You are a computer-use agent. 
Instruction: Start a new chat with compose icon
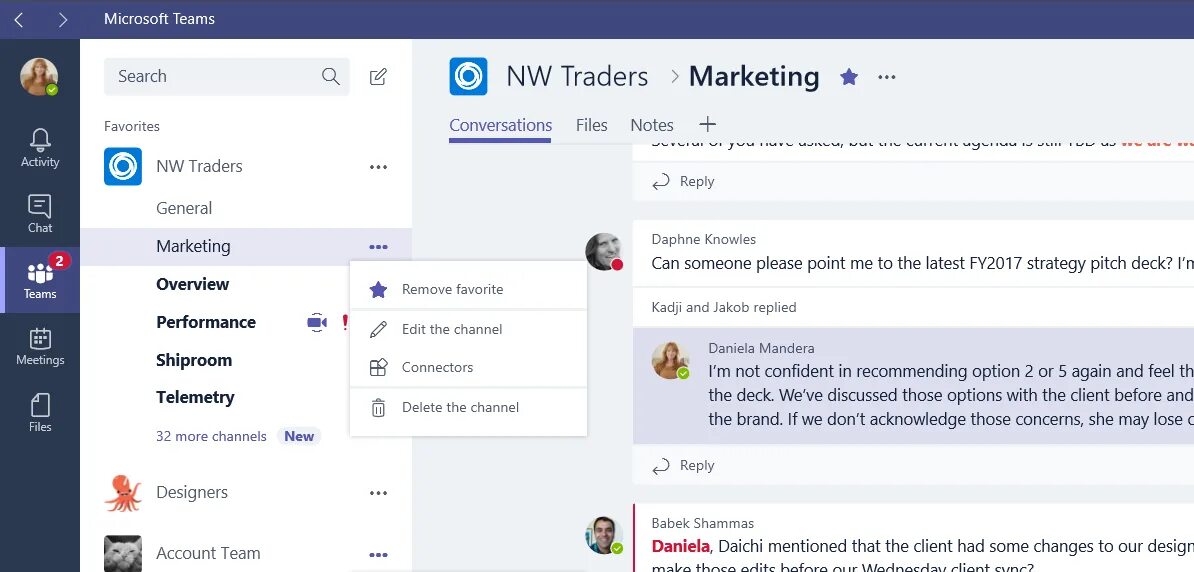tap(378, 76)
